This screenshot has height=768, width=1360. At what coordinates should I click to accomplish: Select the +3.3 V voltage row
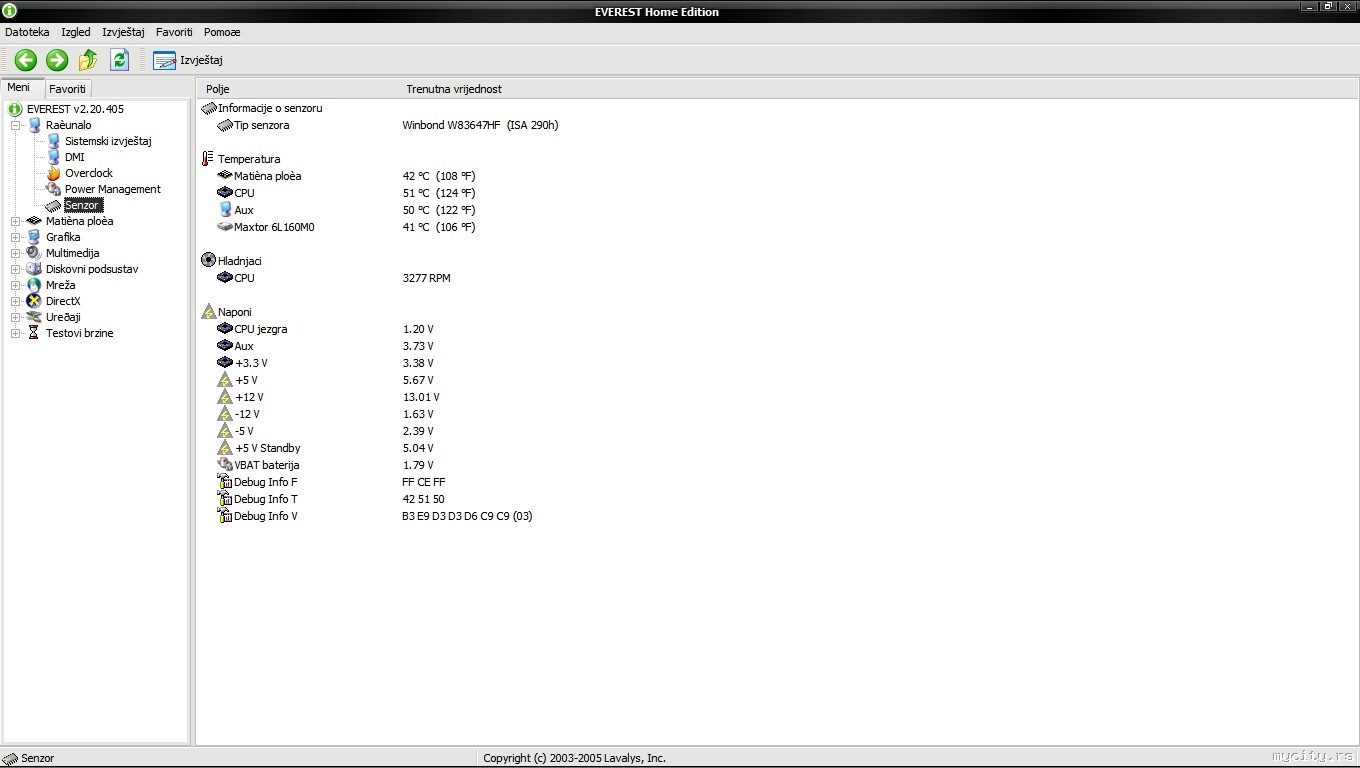325,363
